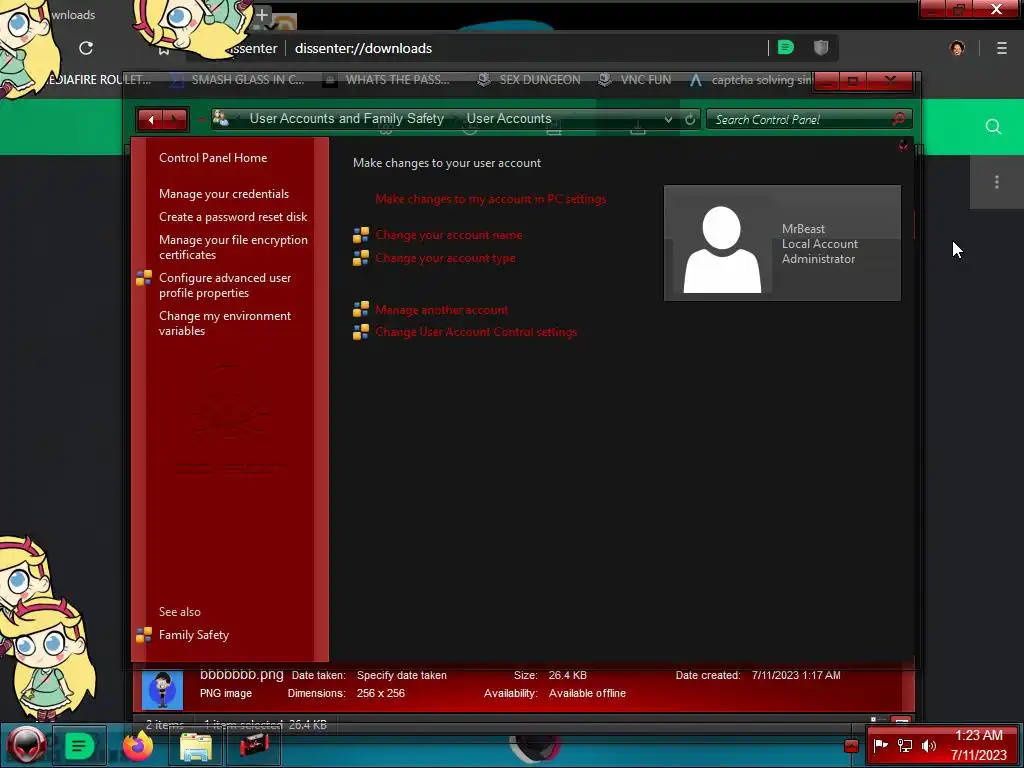Open the 'WHATS THE PASS...' bookmark
Image resolution: width=1024 pixels, height=768 pixels.
coord(387,80)
